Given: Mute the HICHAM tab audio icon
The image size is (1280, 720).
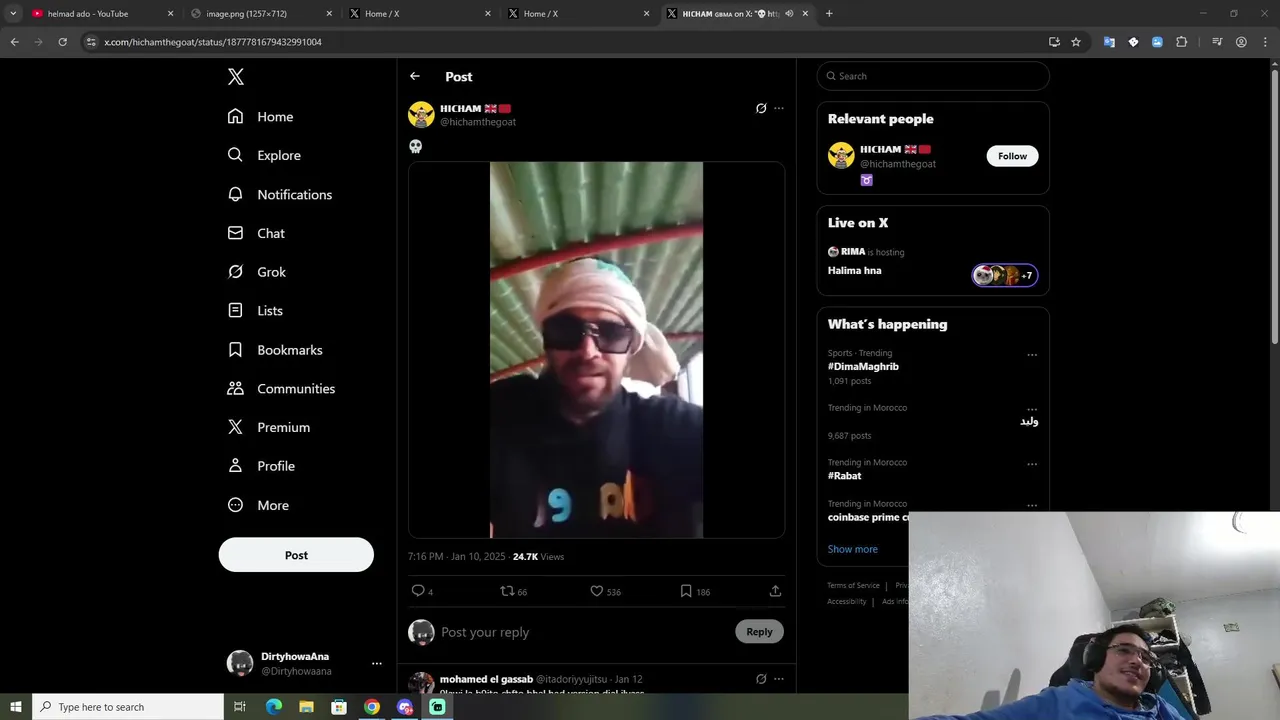Looking at the screenshot, I should pyautogui.click(x=789, y=14).
